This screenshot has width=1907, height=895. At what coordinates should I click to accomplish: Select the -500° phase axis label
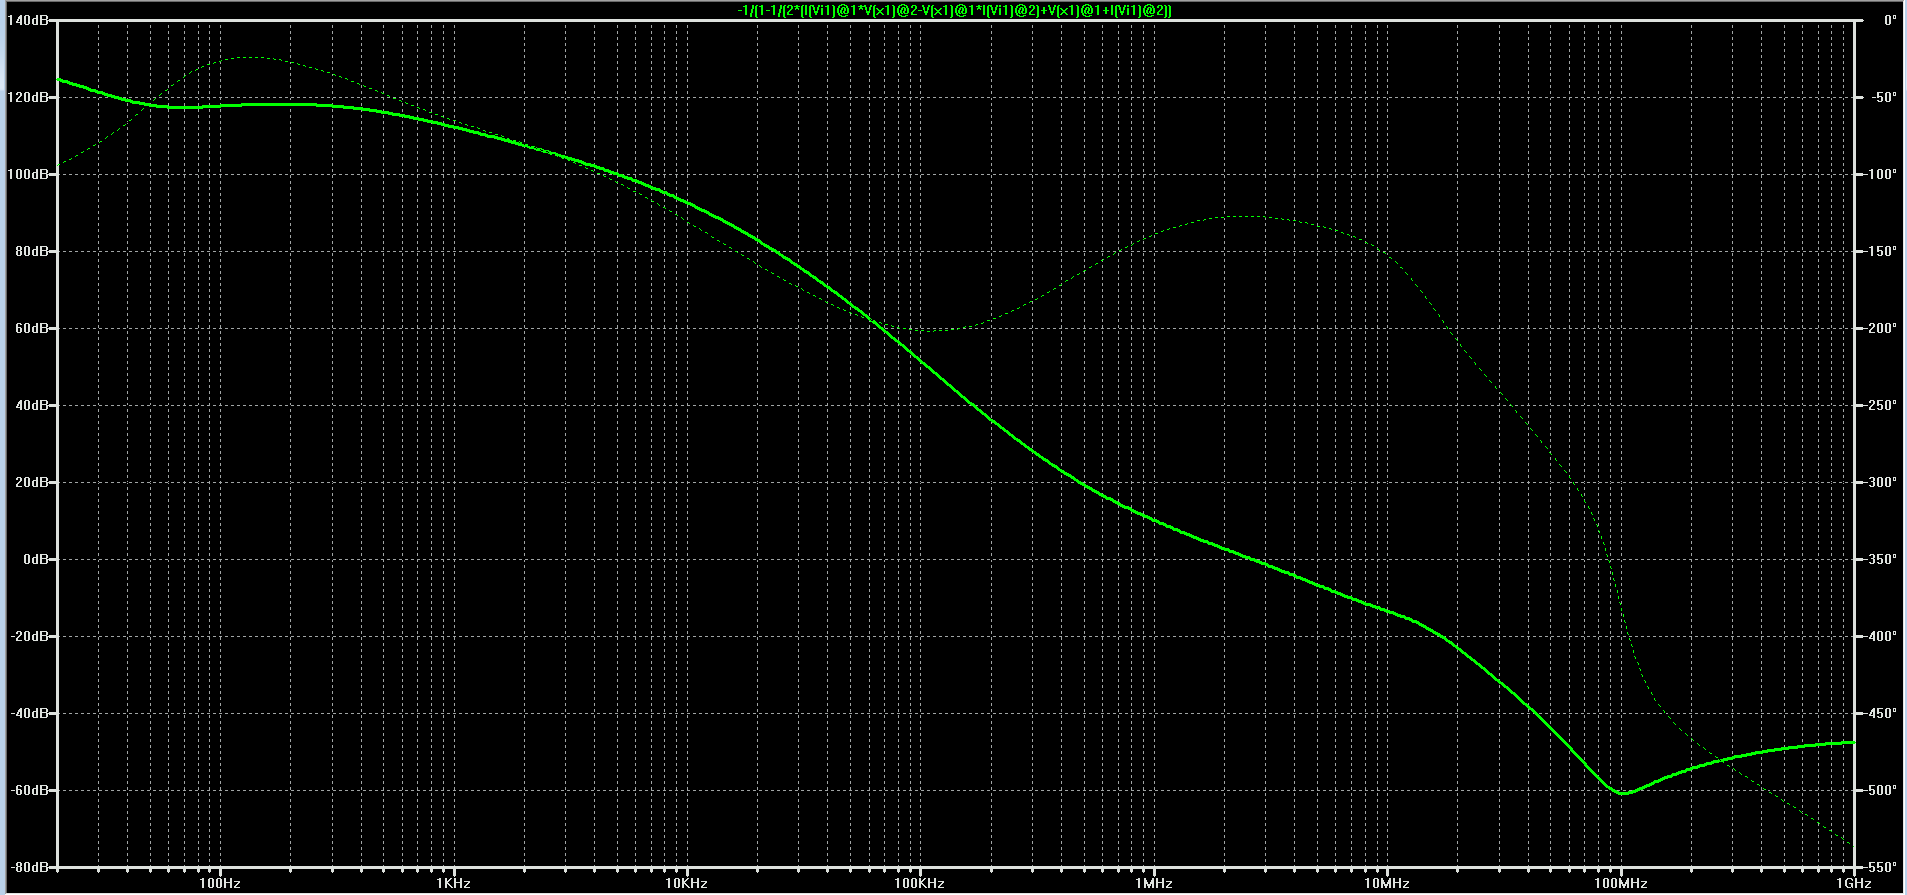(x=1879, y=790)
